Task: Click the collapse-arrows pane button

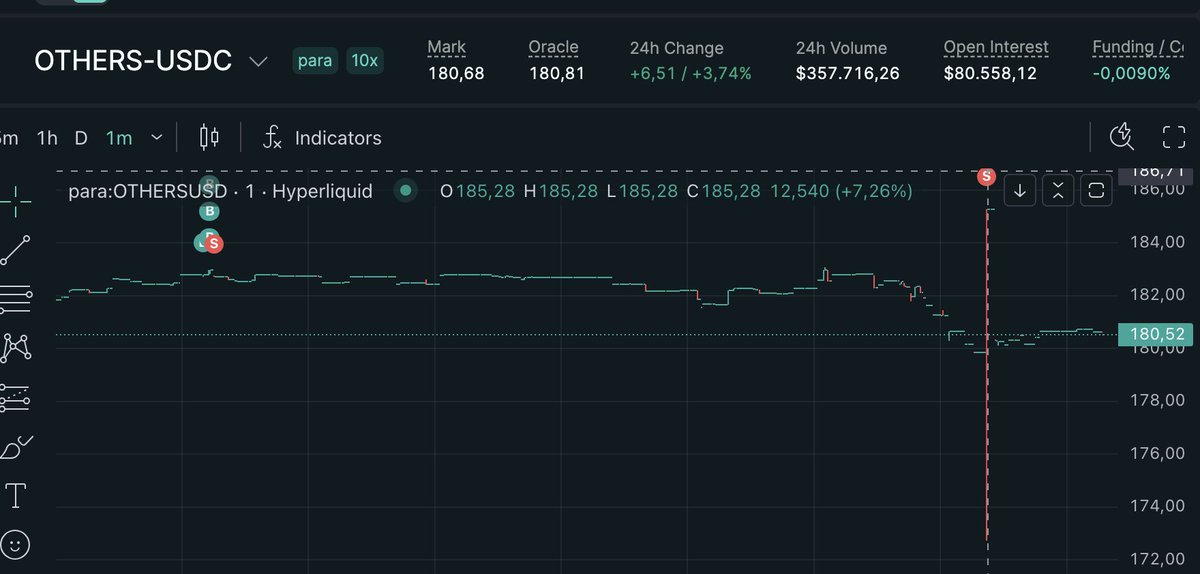Action: (x=1058, y=190)
